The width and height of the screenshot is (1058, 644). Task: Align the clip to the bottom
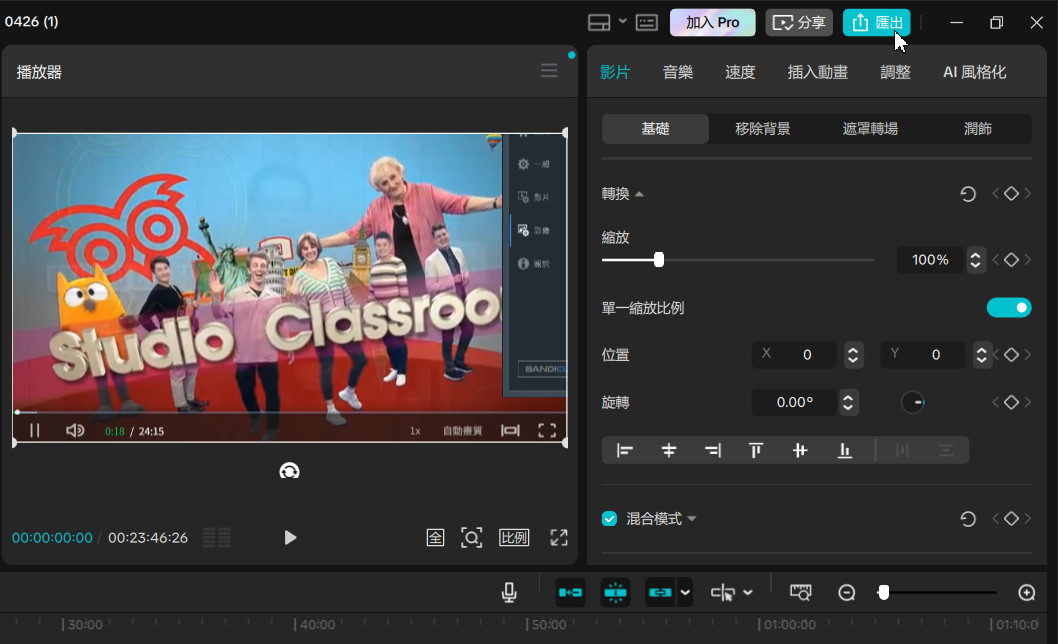point(844,450)
